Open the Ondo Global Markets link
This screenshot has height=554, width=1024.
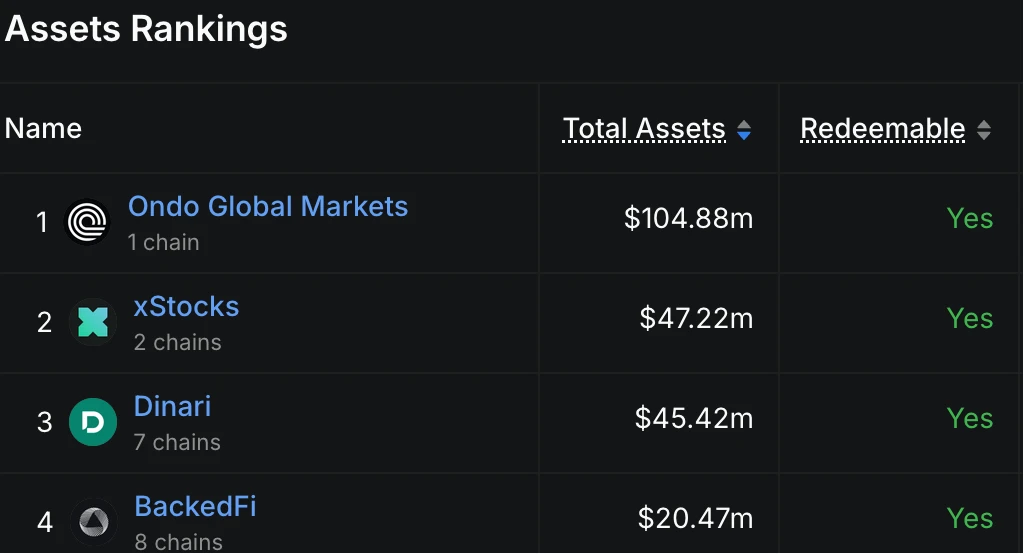[268, 207]
